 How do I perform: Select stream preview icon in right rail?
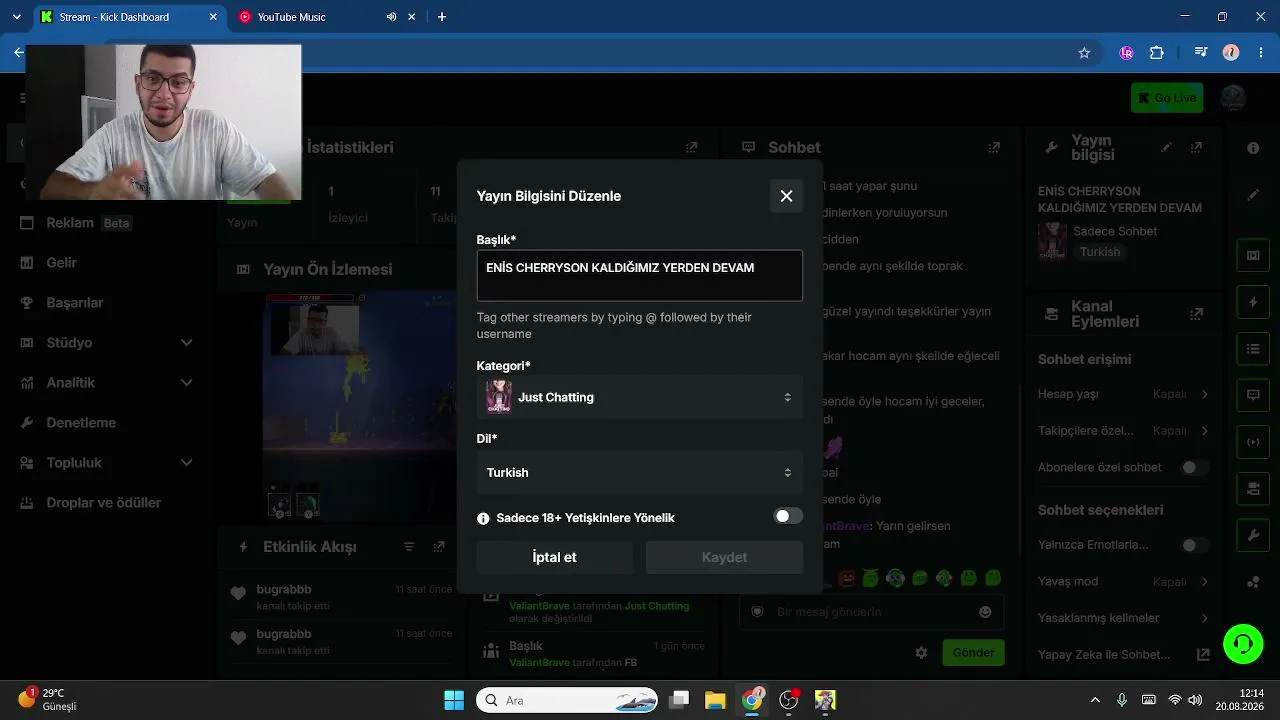tap(1253, 255)
